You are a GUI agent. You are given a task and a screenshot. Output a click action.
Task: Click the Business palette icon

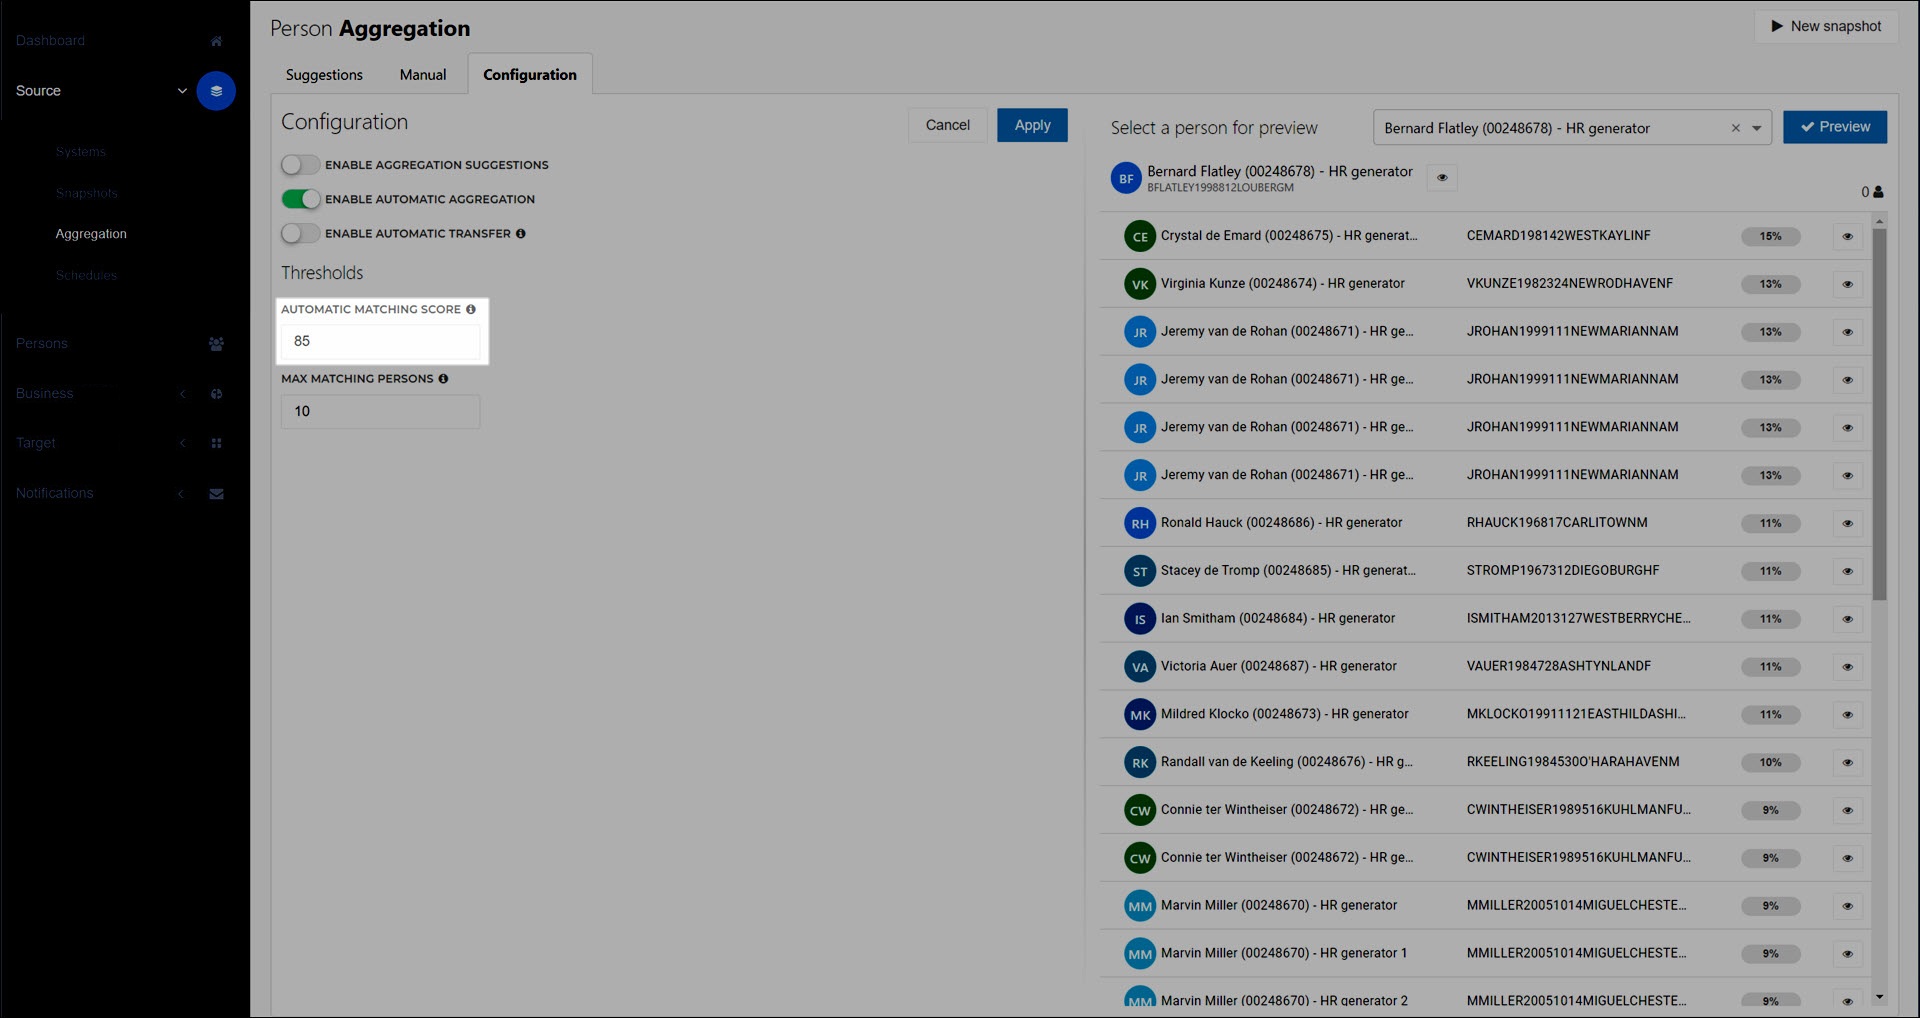[x=216, y=394]
